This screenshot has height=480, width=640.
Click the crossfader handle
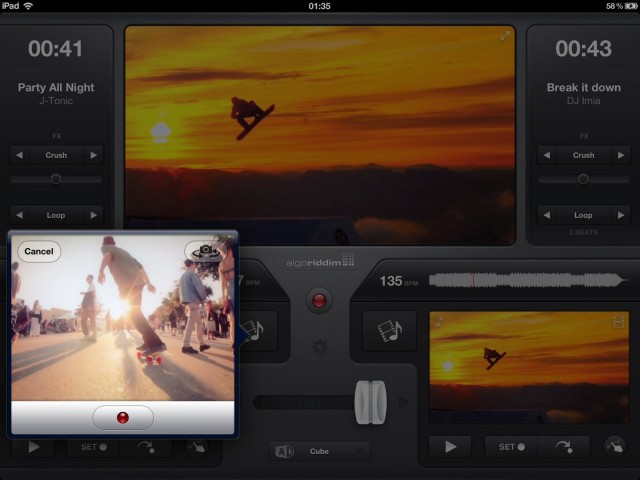click(370, 402)
